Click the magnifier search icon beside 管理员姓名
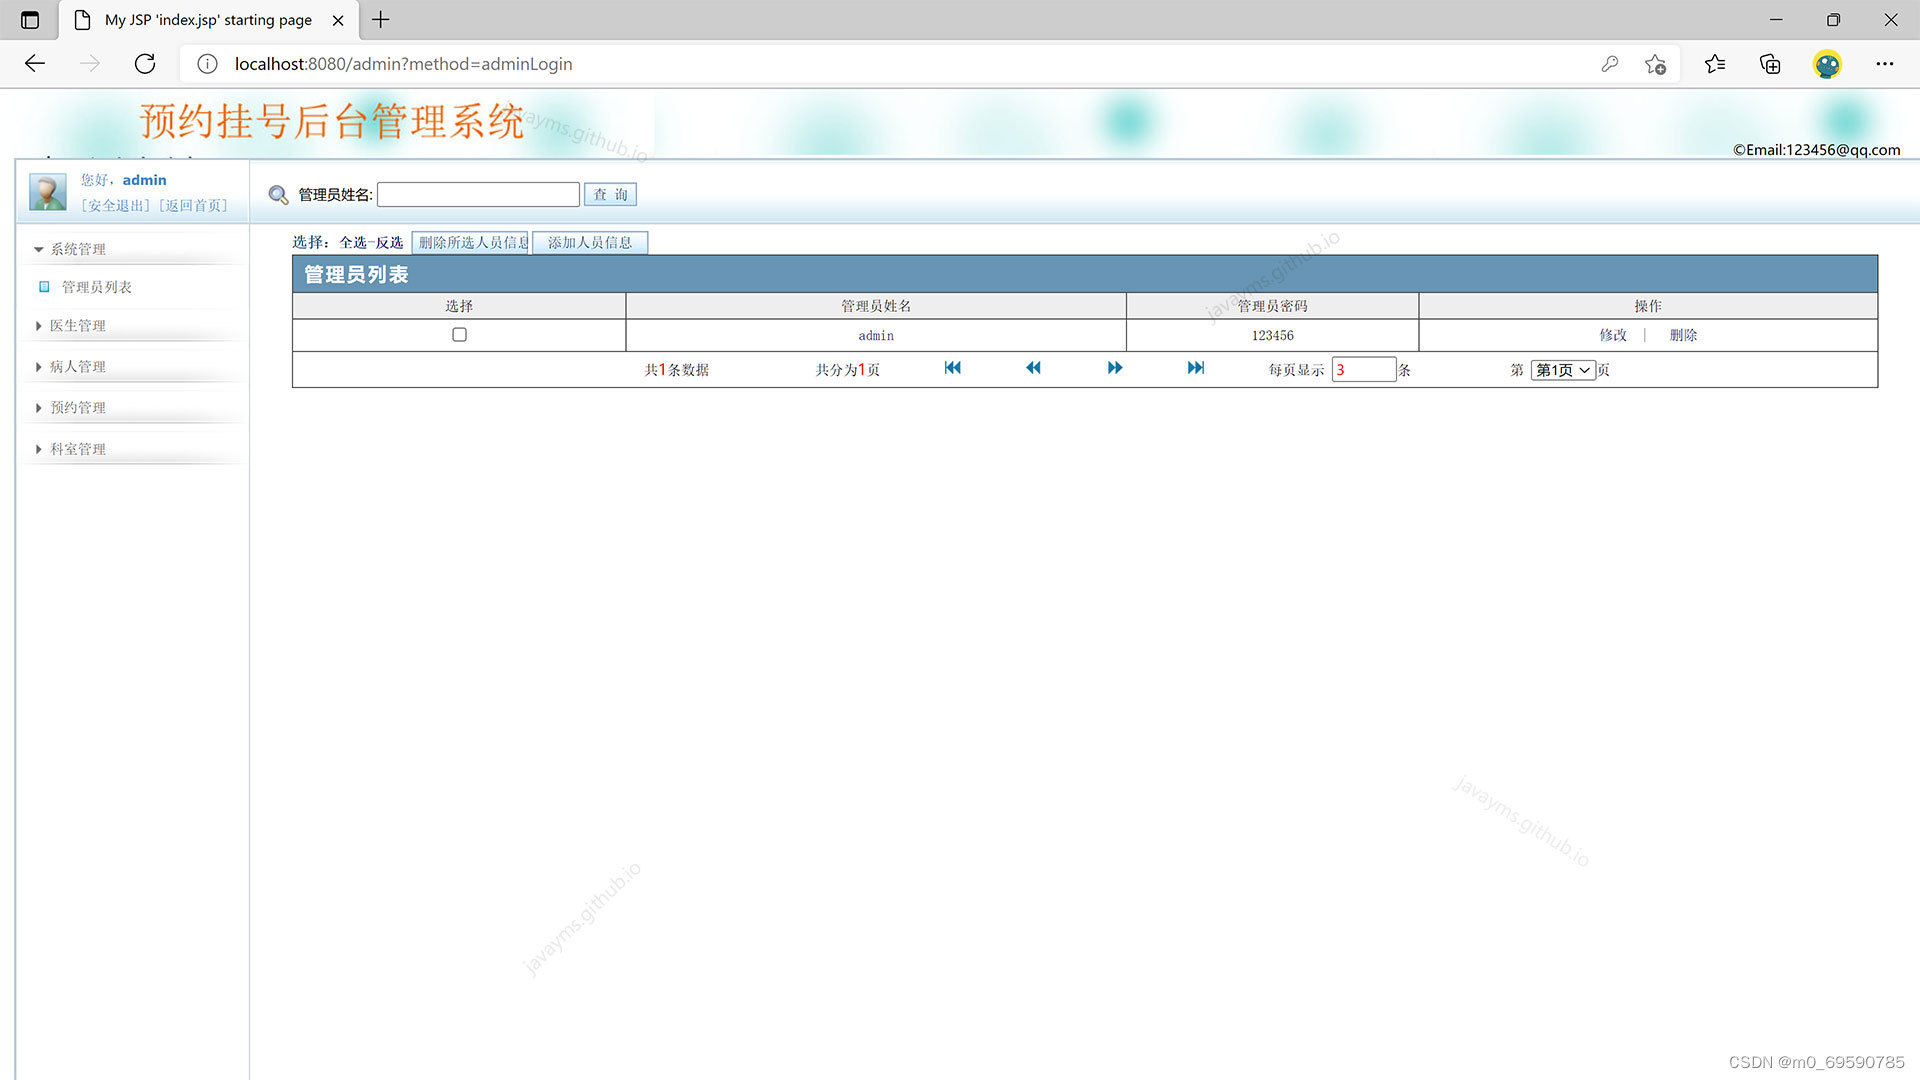Image resolution: width=1920 pixels, height=1080 pixels. 278,195
